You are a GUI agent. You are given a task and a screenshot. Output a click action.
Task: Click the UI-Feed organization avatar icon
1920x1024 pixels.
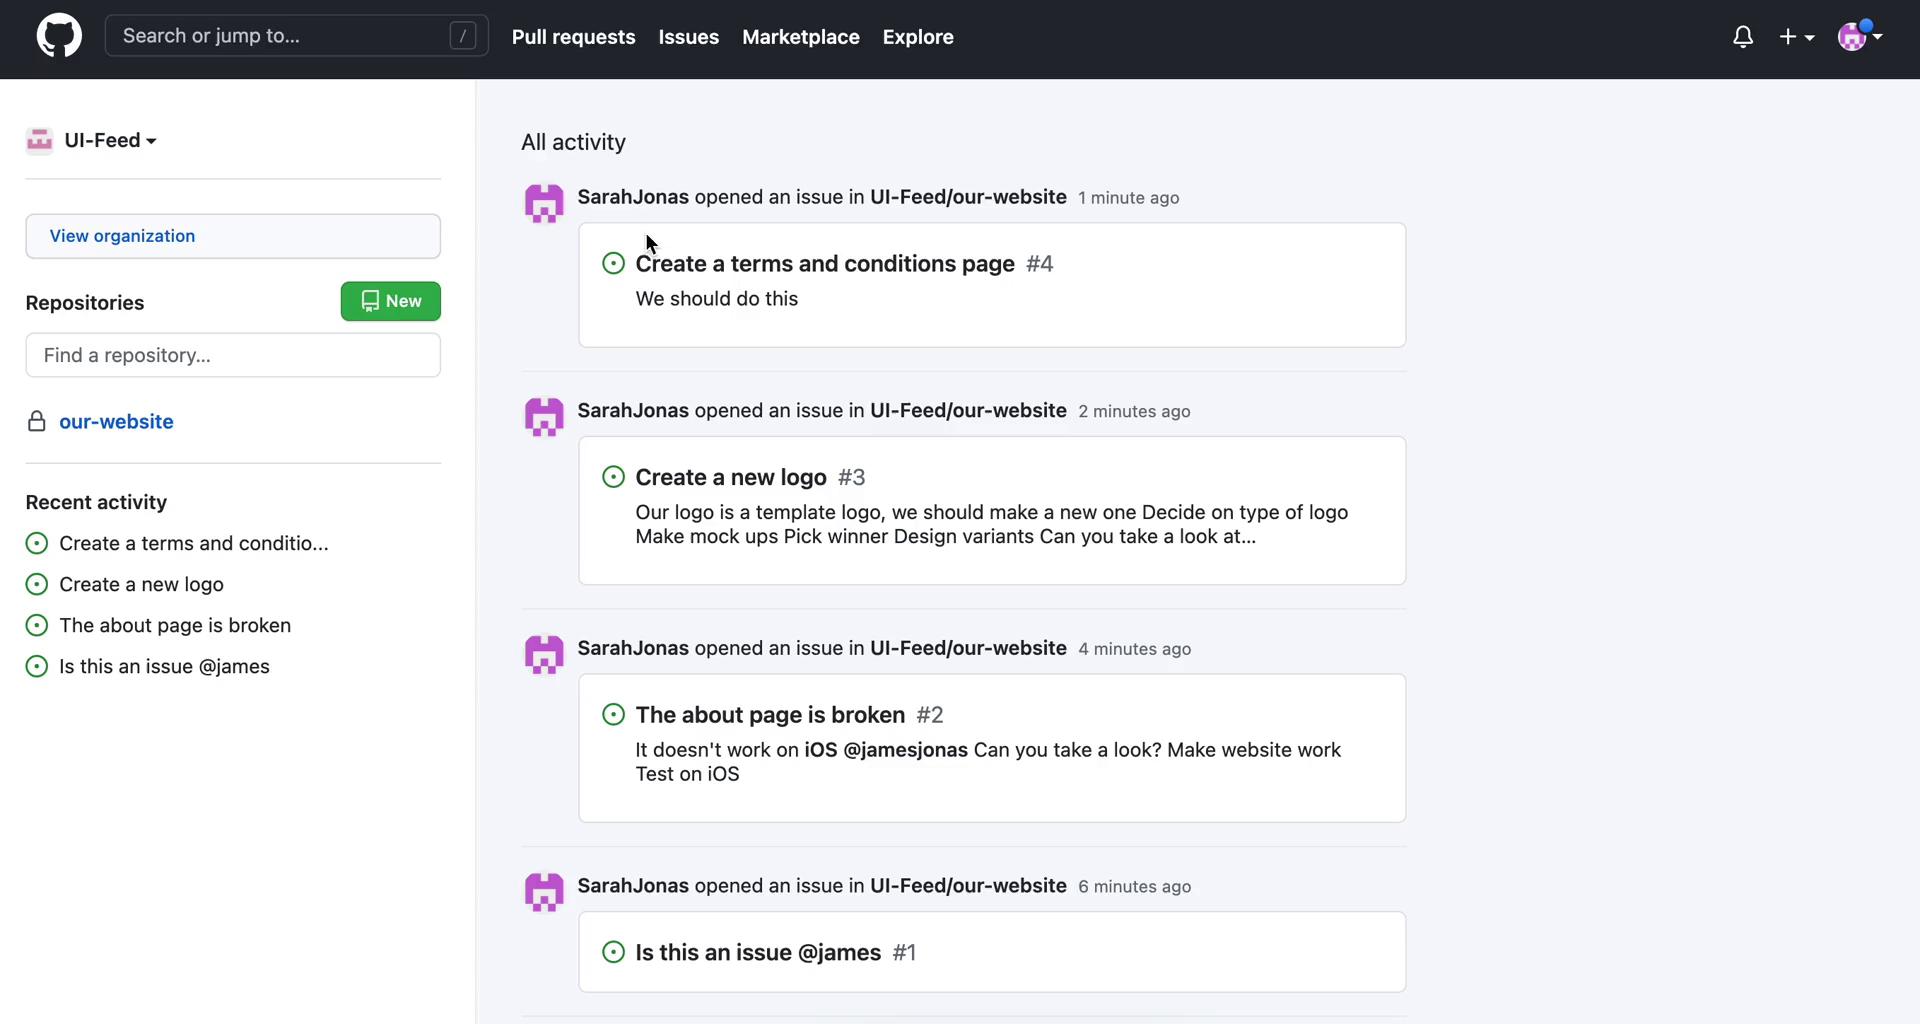click(39, 140)
